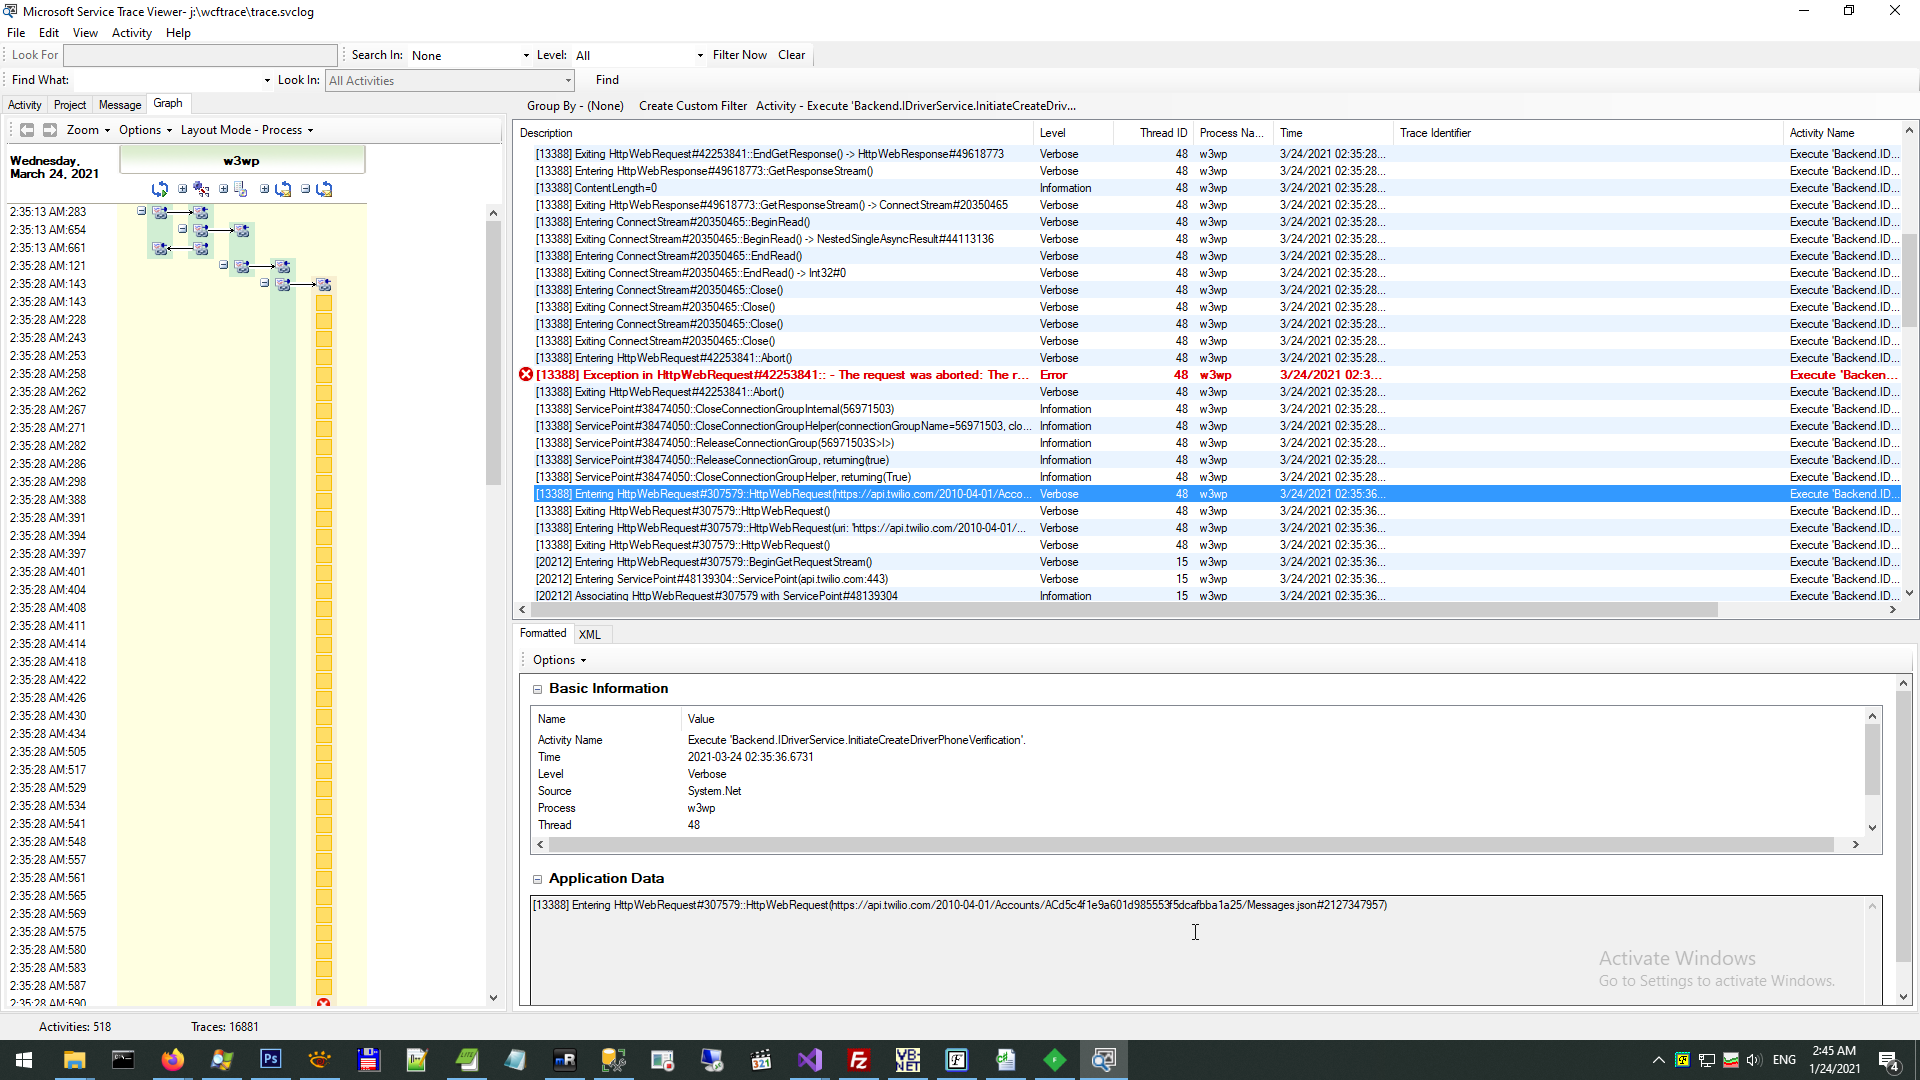Click the transfer icon at 2:35:13 AM:283
1920x1080 pixels.
coord(160,212)
